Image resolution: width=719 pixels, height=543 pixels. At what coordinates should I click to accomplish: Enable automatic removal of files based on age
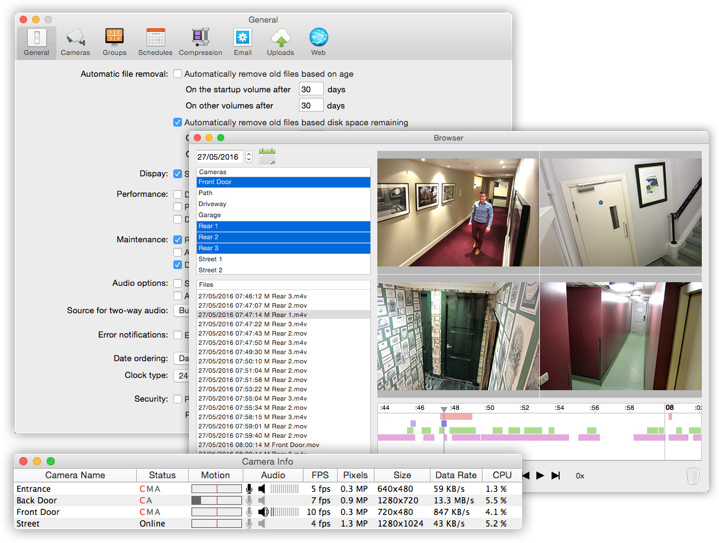pyautogui.click(x=178, y=74)
